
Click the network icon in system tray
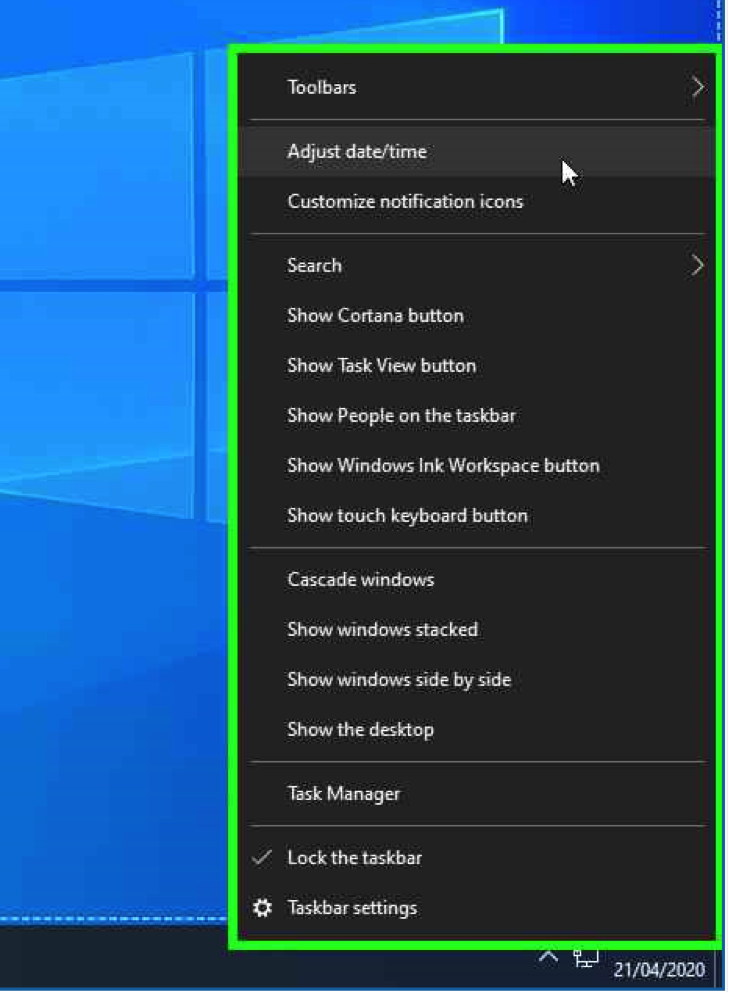point(585,958)
